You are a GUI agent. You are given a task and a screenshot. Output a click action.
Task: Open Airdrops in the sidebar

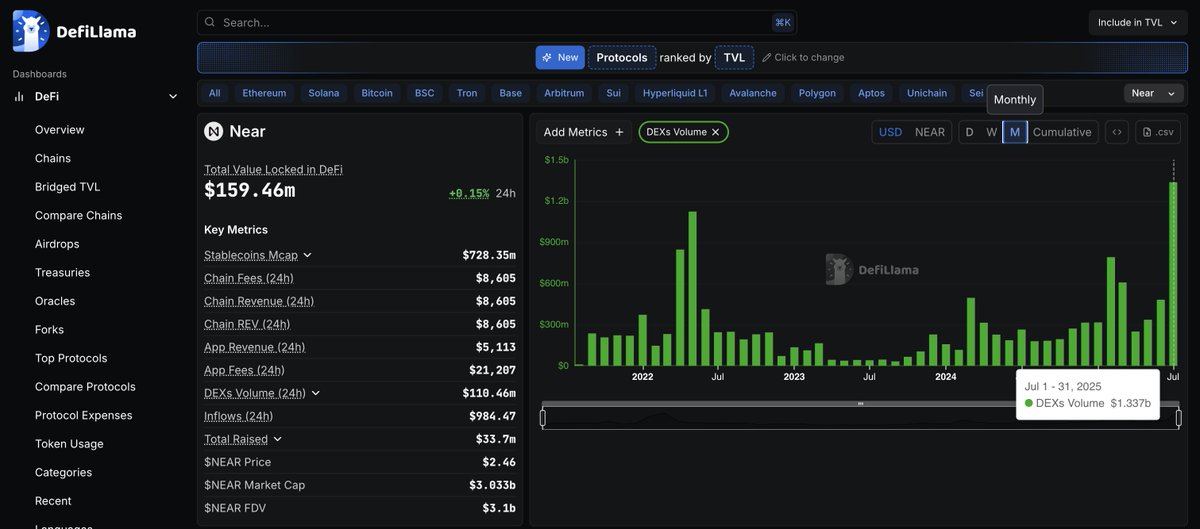(x=57, y=244)
